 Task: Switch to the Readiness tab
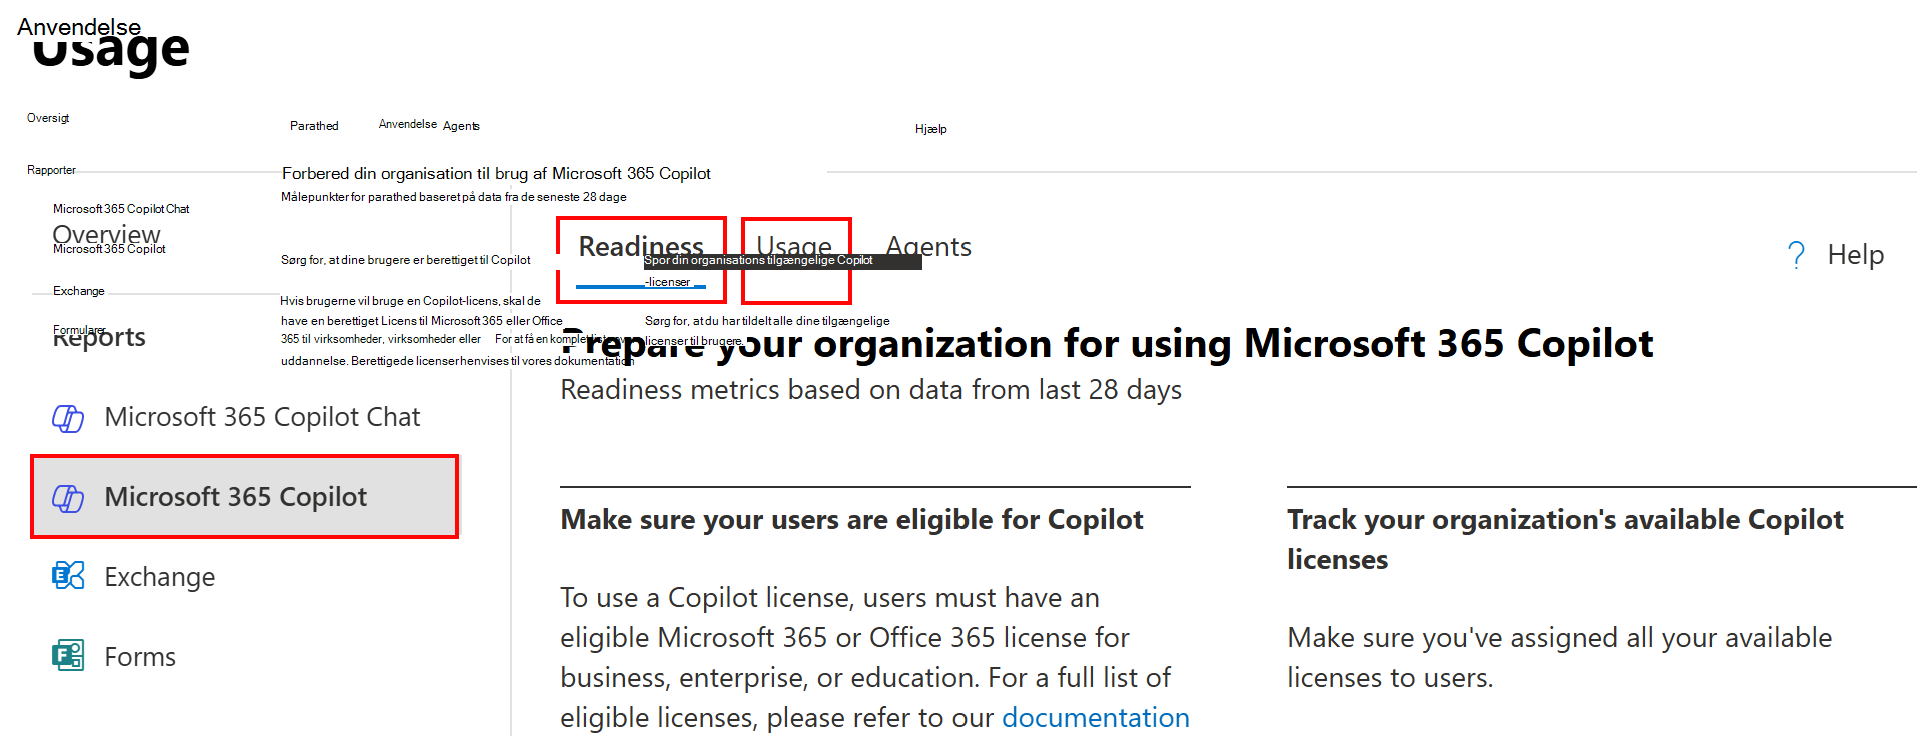tap(641, 247)
